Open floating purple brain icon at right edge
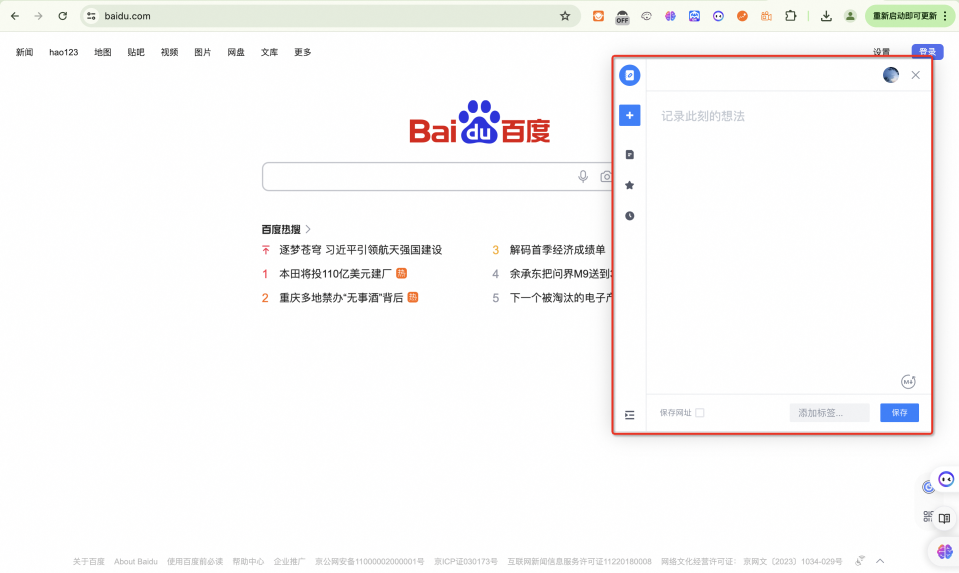Image resolution: width=959 pixels, height=573 pixels. 945,552
